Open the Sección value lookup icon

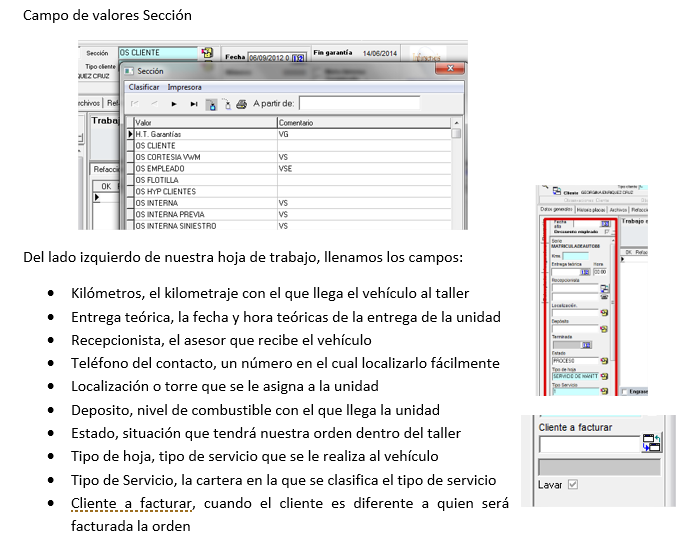(x=207, y=53)
